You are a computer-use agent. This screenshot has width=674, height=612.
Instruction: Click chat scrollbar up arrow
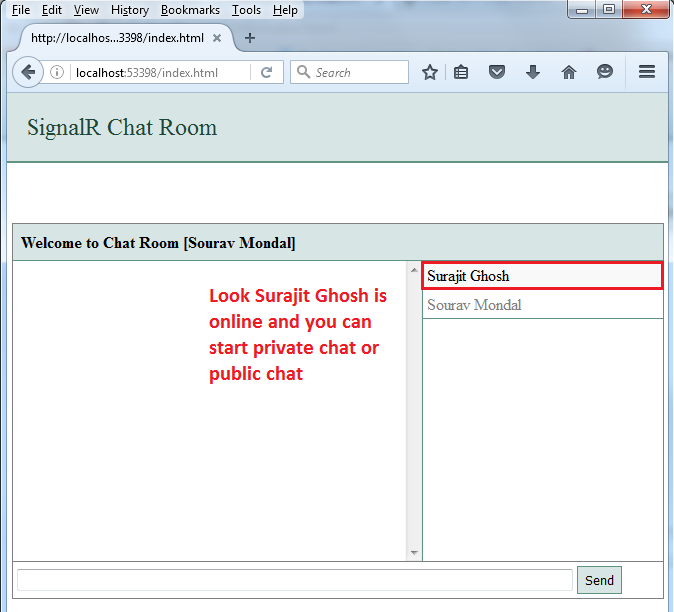click(x=414, y=270)
